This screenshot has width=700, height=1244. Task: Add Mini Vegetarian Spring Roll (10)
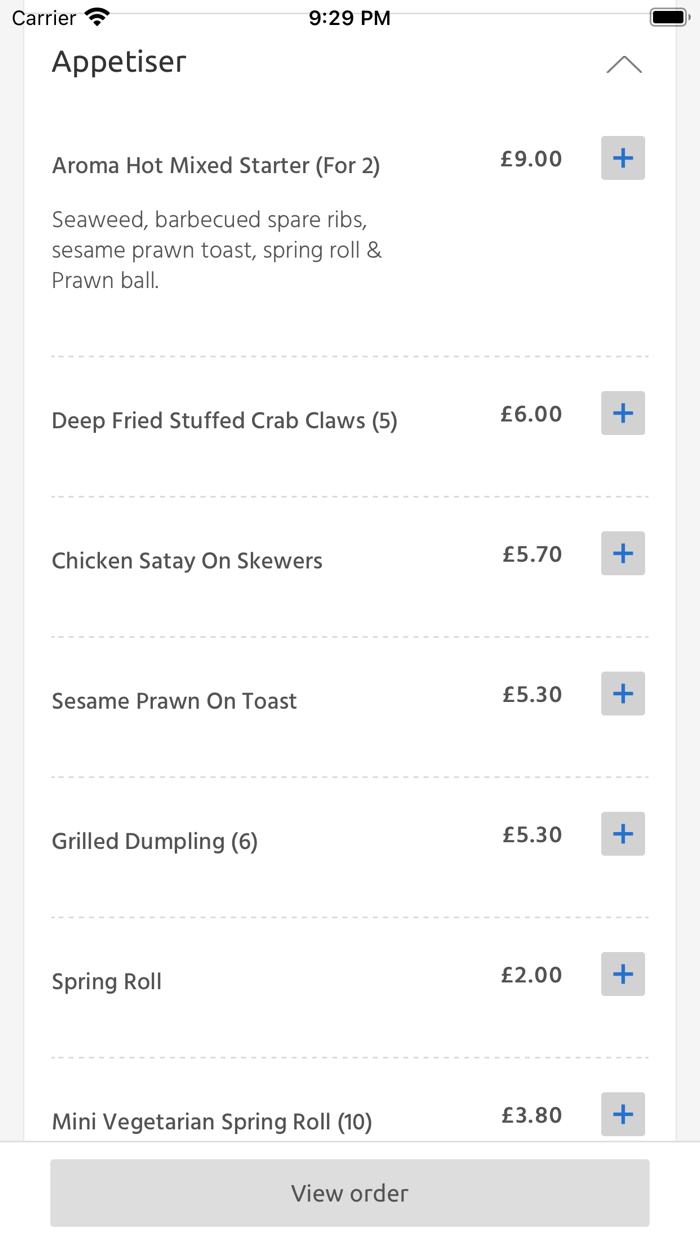(x=623, y=1113)
